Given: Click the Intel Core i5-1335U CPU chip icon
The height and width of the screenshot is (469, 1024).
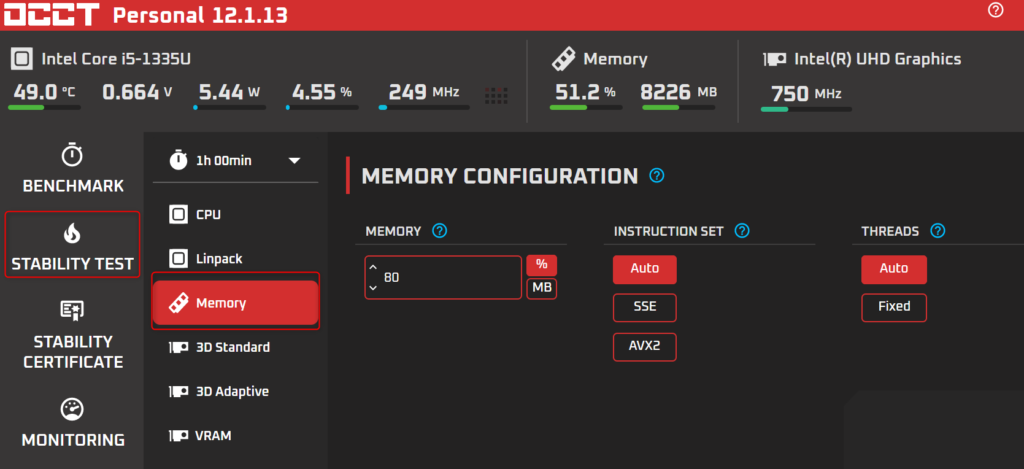Looking at the screenshot, I should (x=22, y=59).
